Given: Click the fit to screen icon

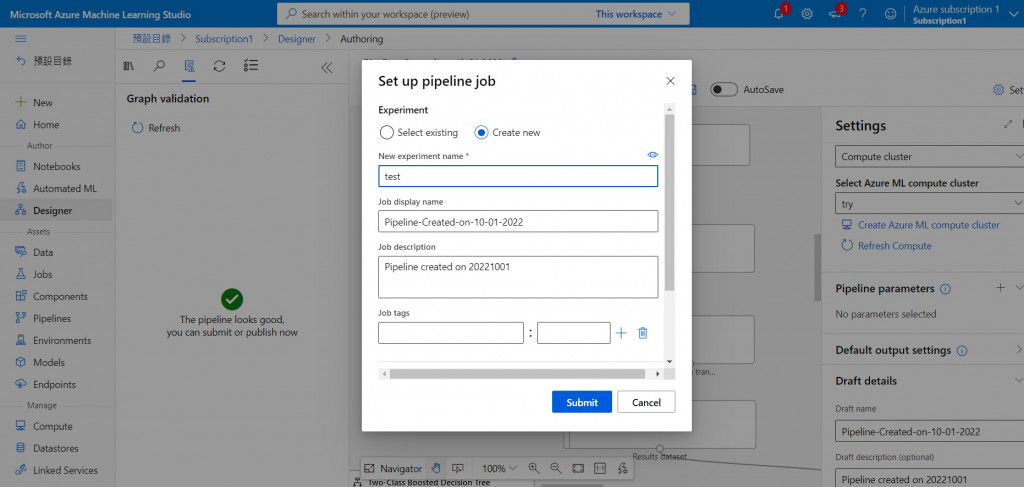Looking at the screenshot, I should [x=578, y=468].
